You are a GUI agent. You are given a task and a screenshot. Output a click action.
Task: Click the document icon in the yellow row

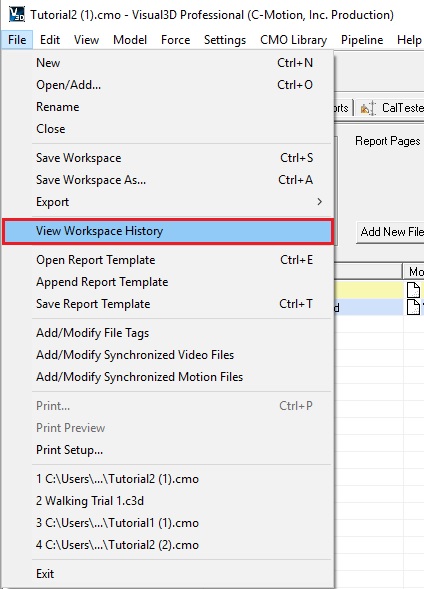413,289
